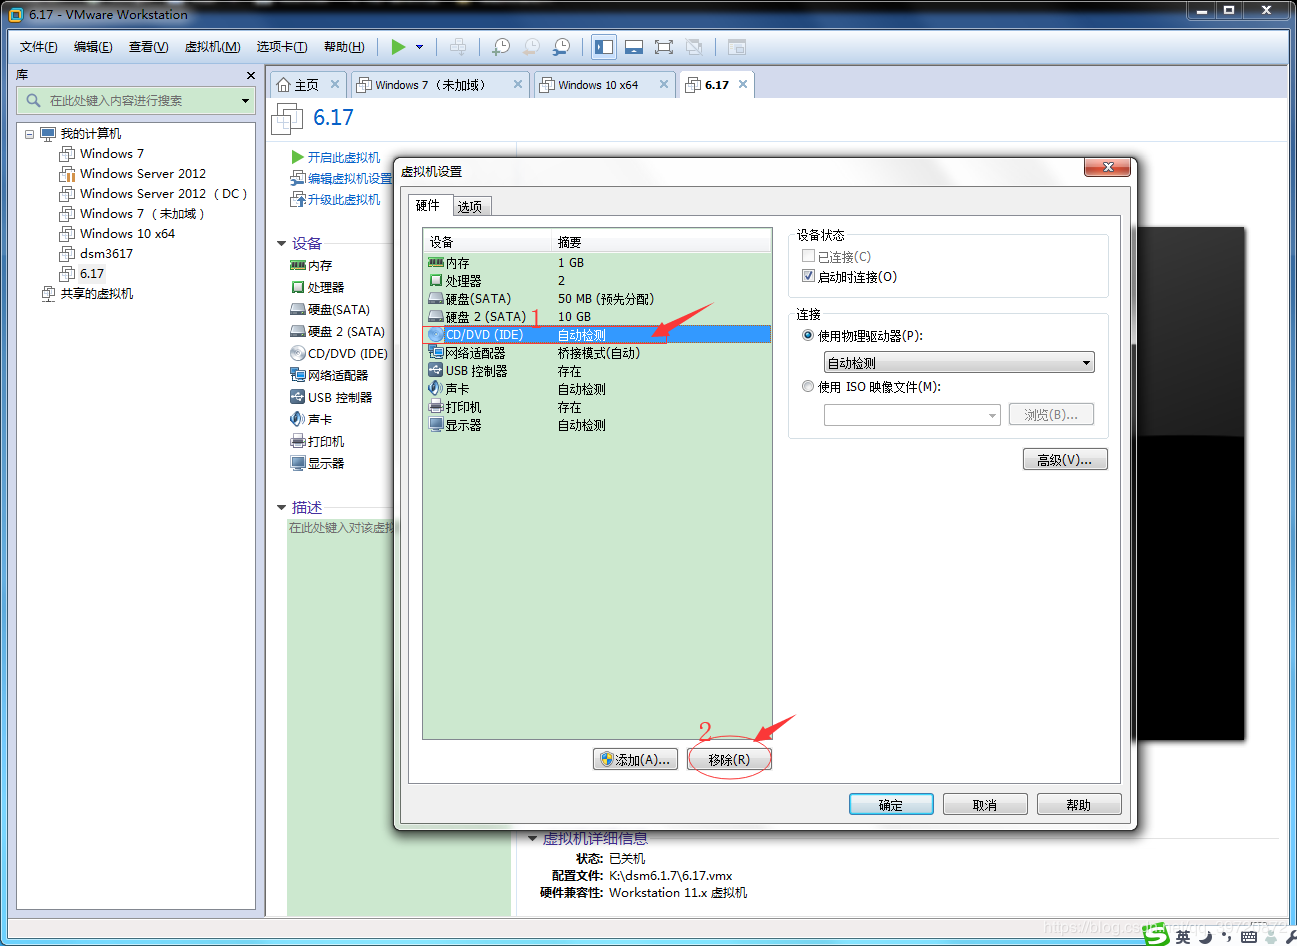
Task: Open the snapshot manager toolbar icon
Action: 562,47
